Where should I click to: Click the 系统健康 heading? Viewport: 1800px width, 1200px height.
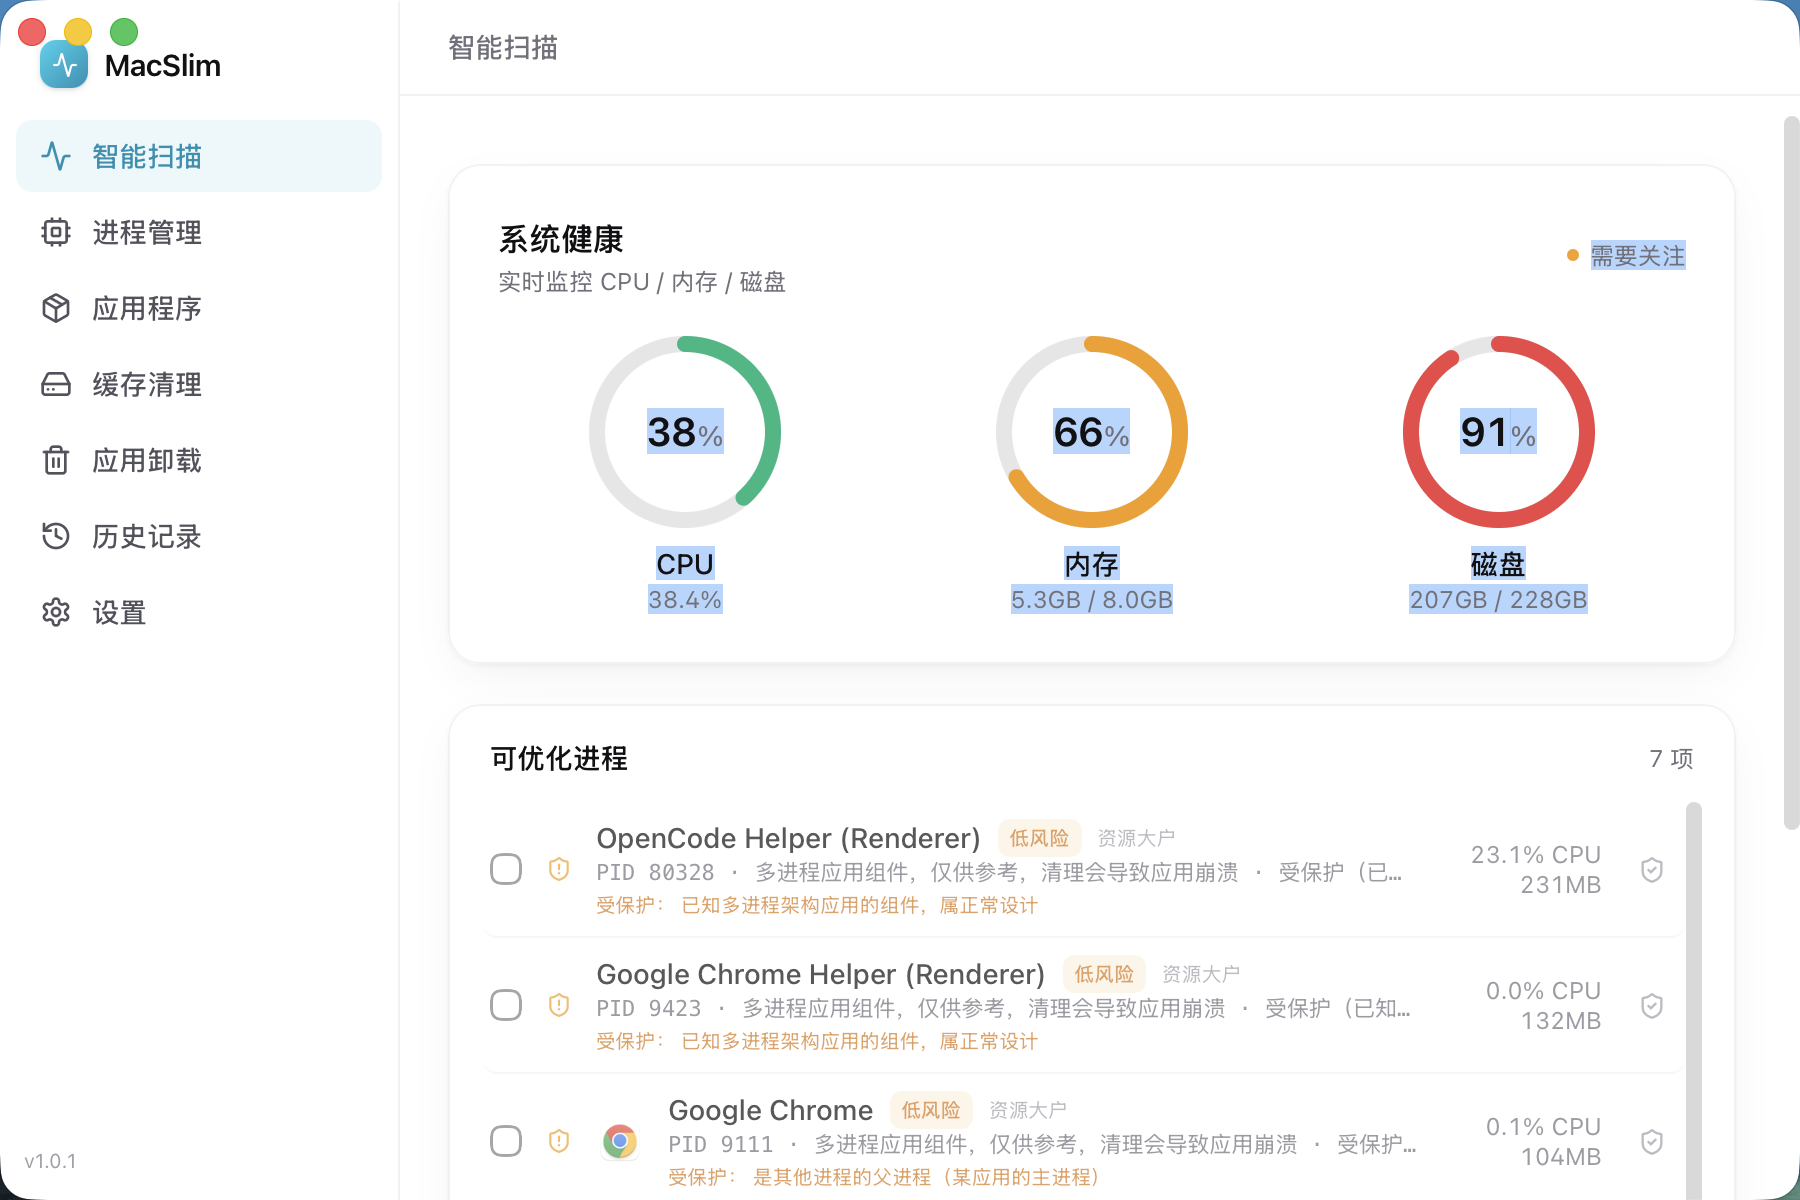pyautogui.click(x=561, y=239)
